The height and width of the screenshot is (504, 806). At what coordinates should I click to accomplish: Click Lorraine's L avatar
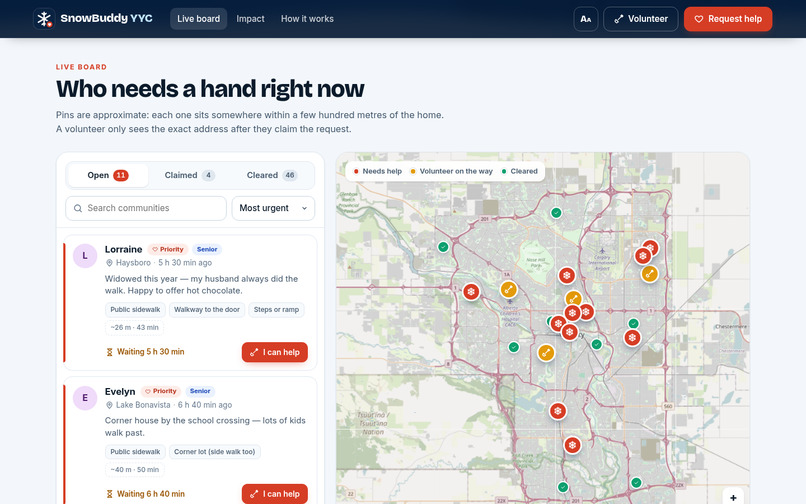pos(85,256)
